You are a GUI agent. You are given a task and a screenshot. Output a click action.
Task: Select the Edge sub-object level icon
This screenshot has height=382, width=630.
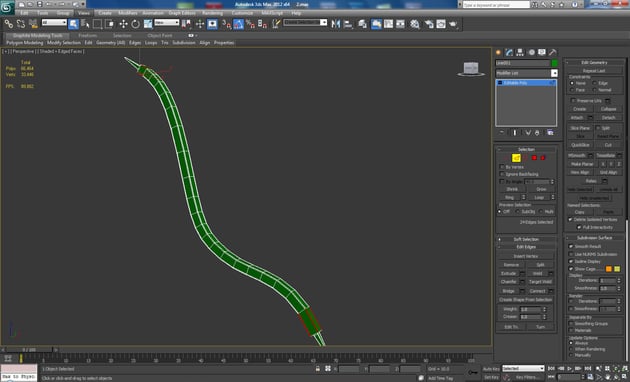(516, 158)
